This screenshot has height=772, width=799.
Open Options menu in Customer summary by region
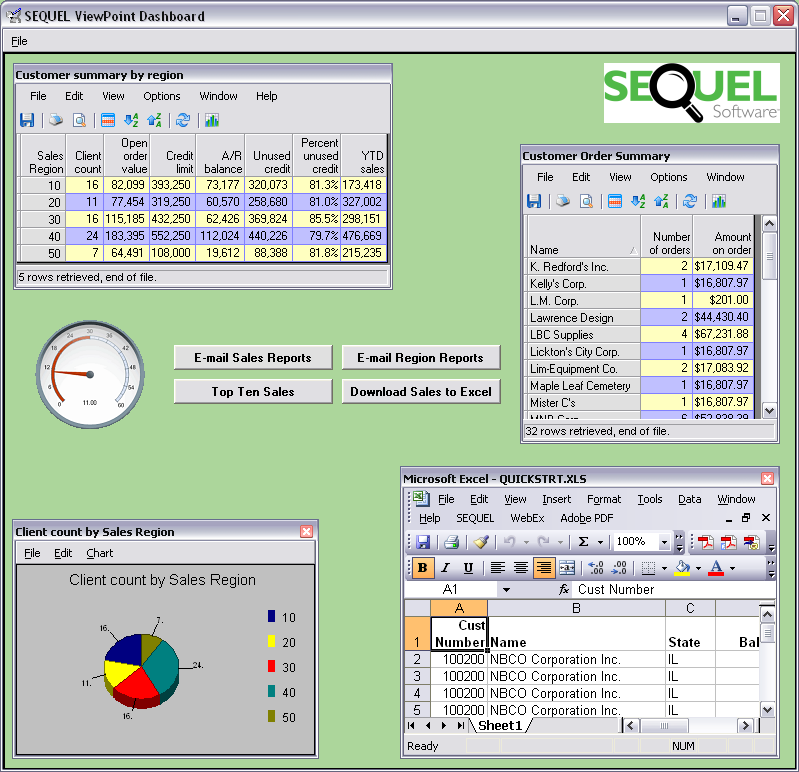tap(162, 96)
